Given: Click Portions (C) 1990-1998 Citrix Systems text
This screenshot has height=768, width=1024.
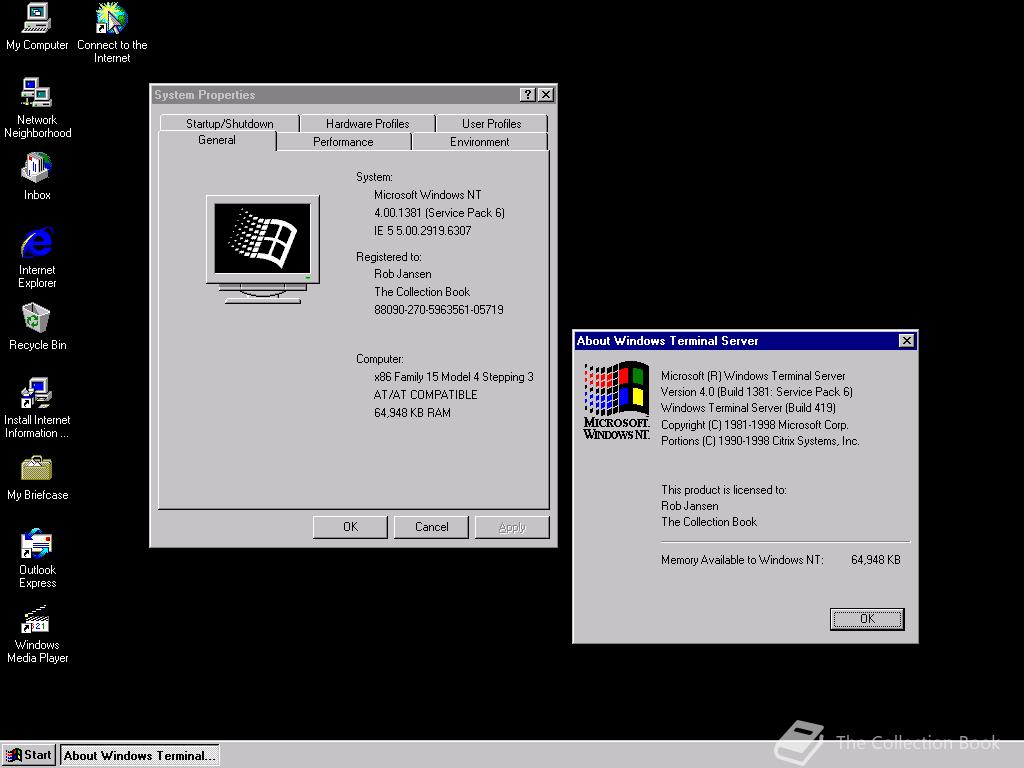Looking at the screenshot, I should pyautogui.click(x=760, y=441).
